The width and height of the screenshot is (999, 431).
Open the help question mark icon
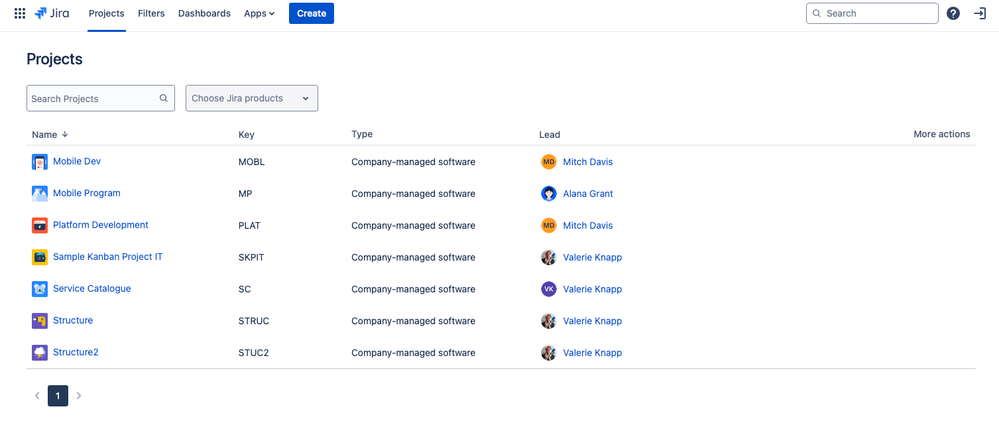[x=953, y=13]
